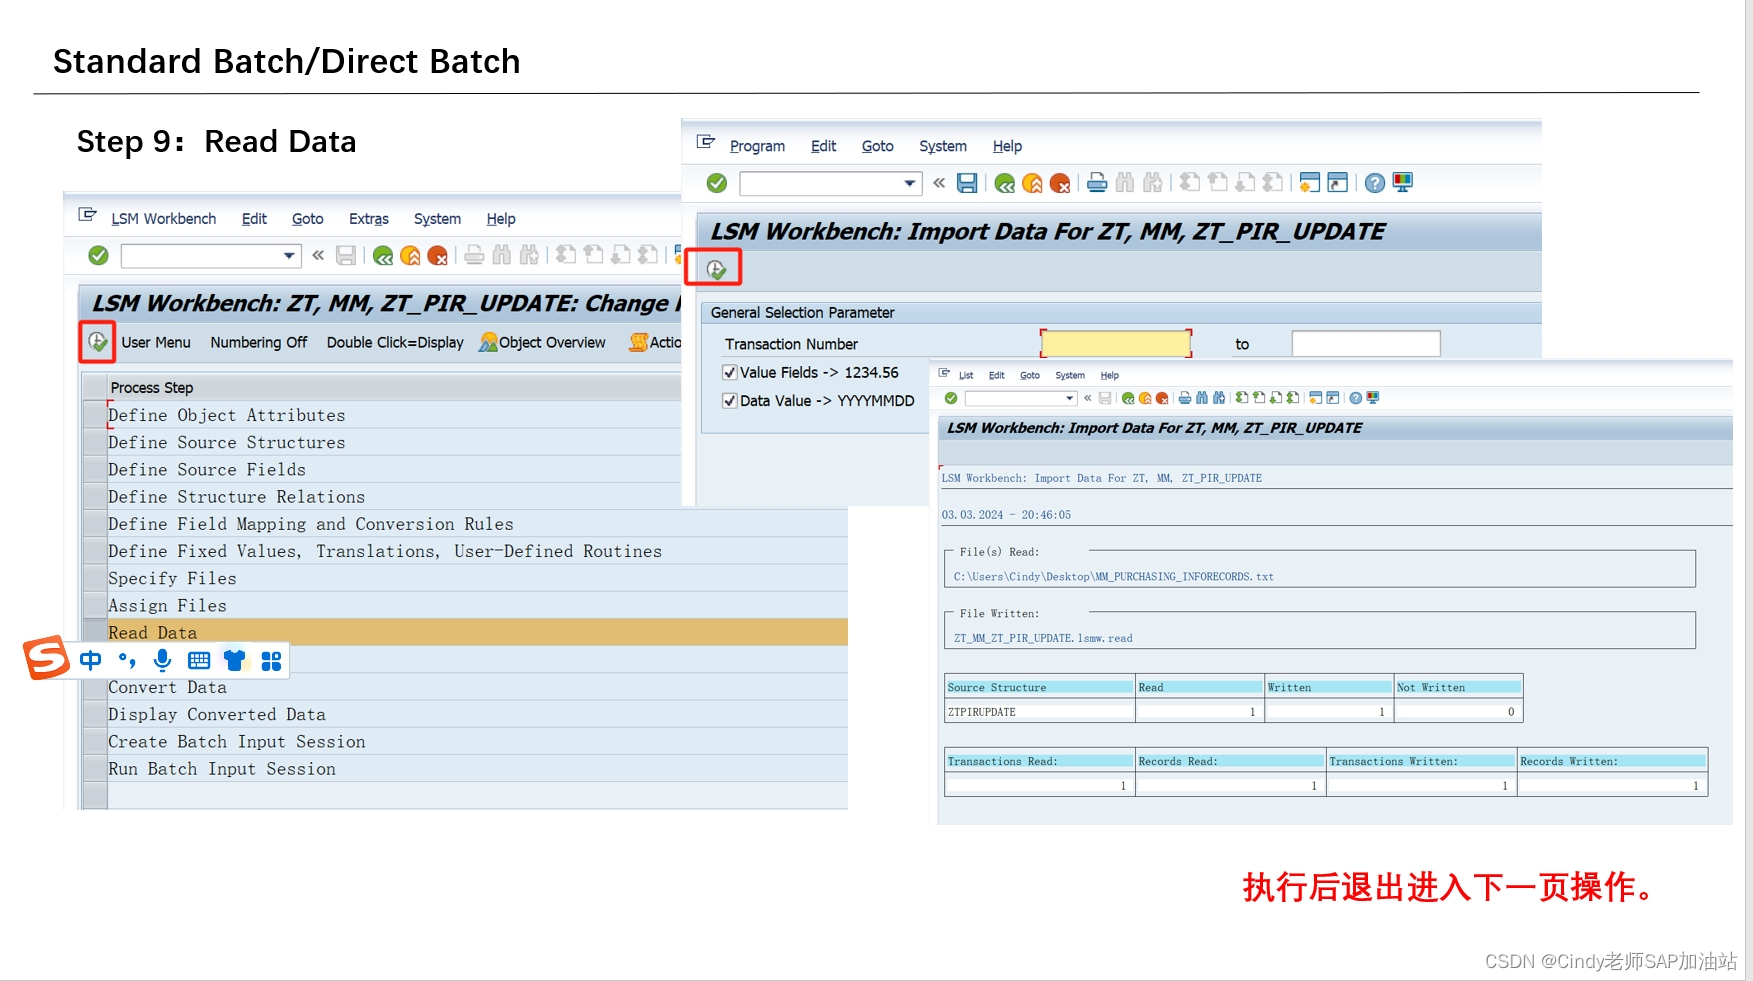Click the red Cancel icon
1753x981 pixels.
click(x=1058, y=182)
